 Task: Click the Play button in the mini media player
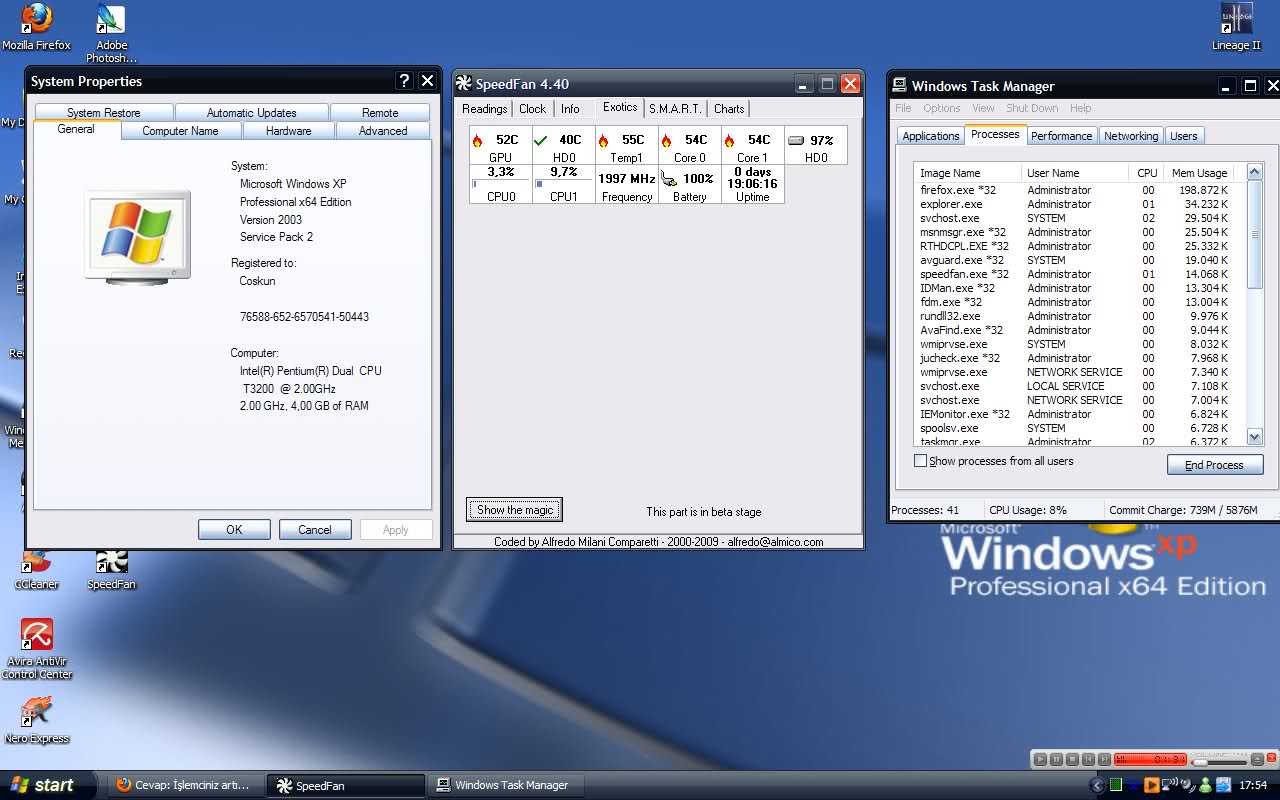pos(1040,759)
